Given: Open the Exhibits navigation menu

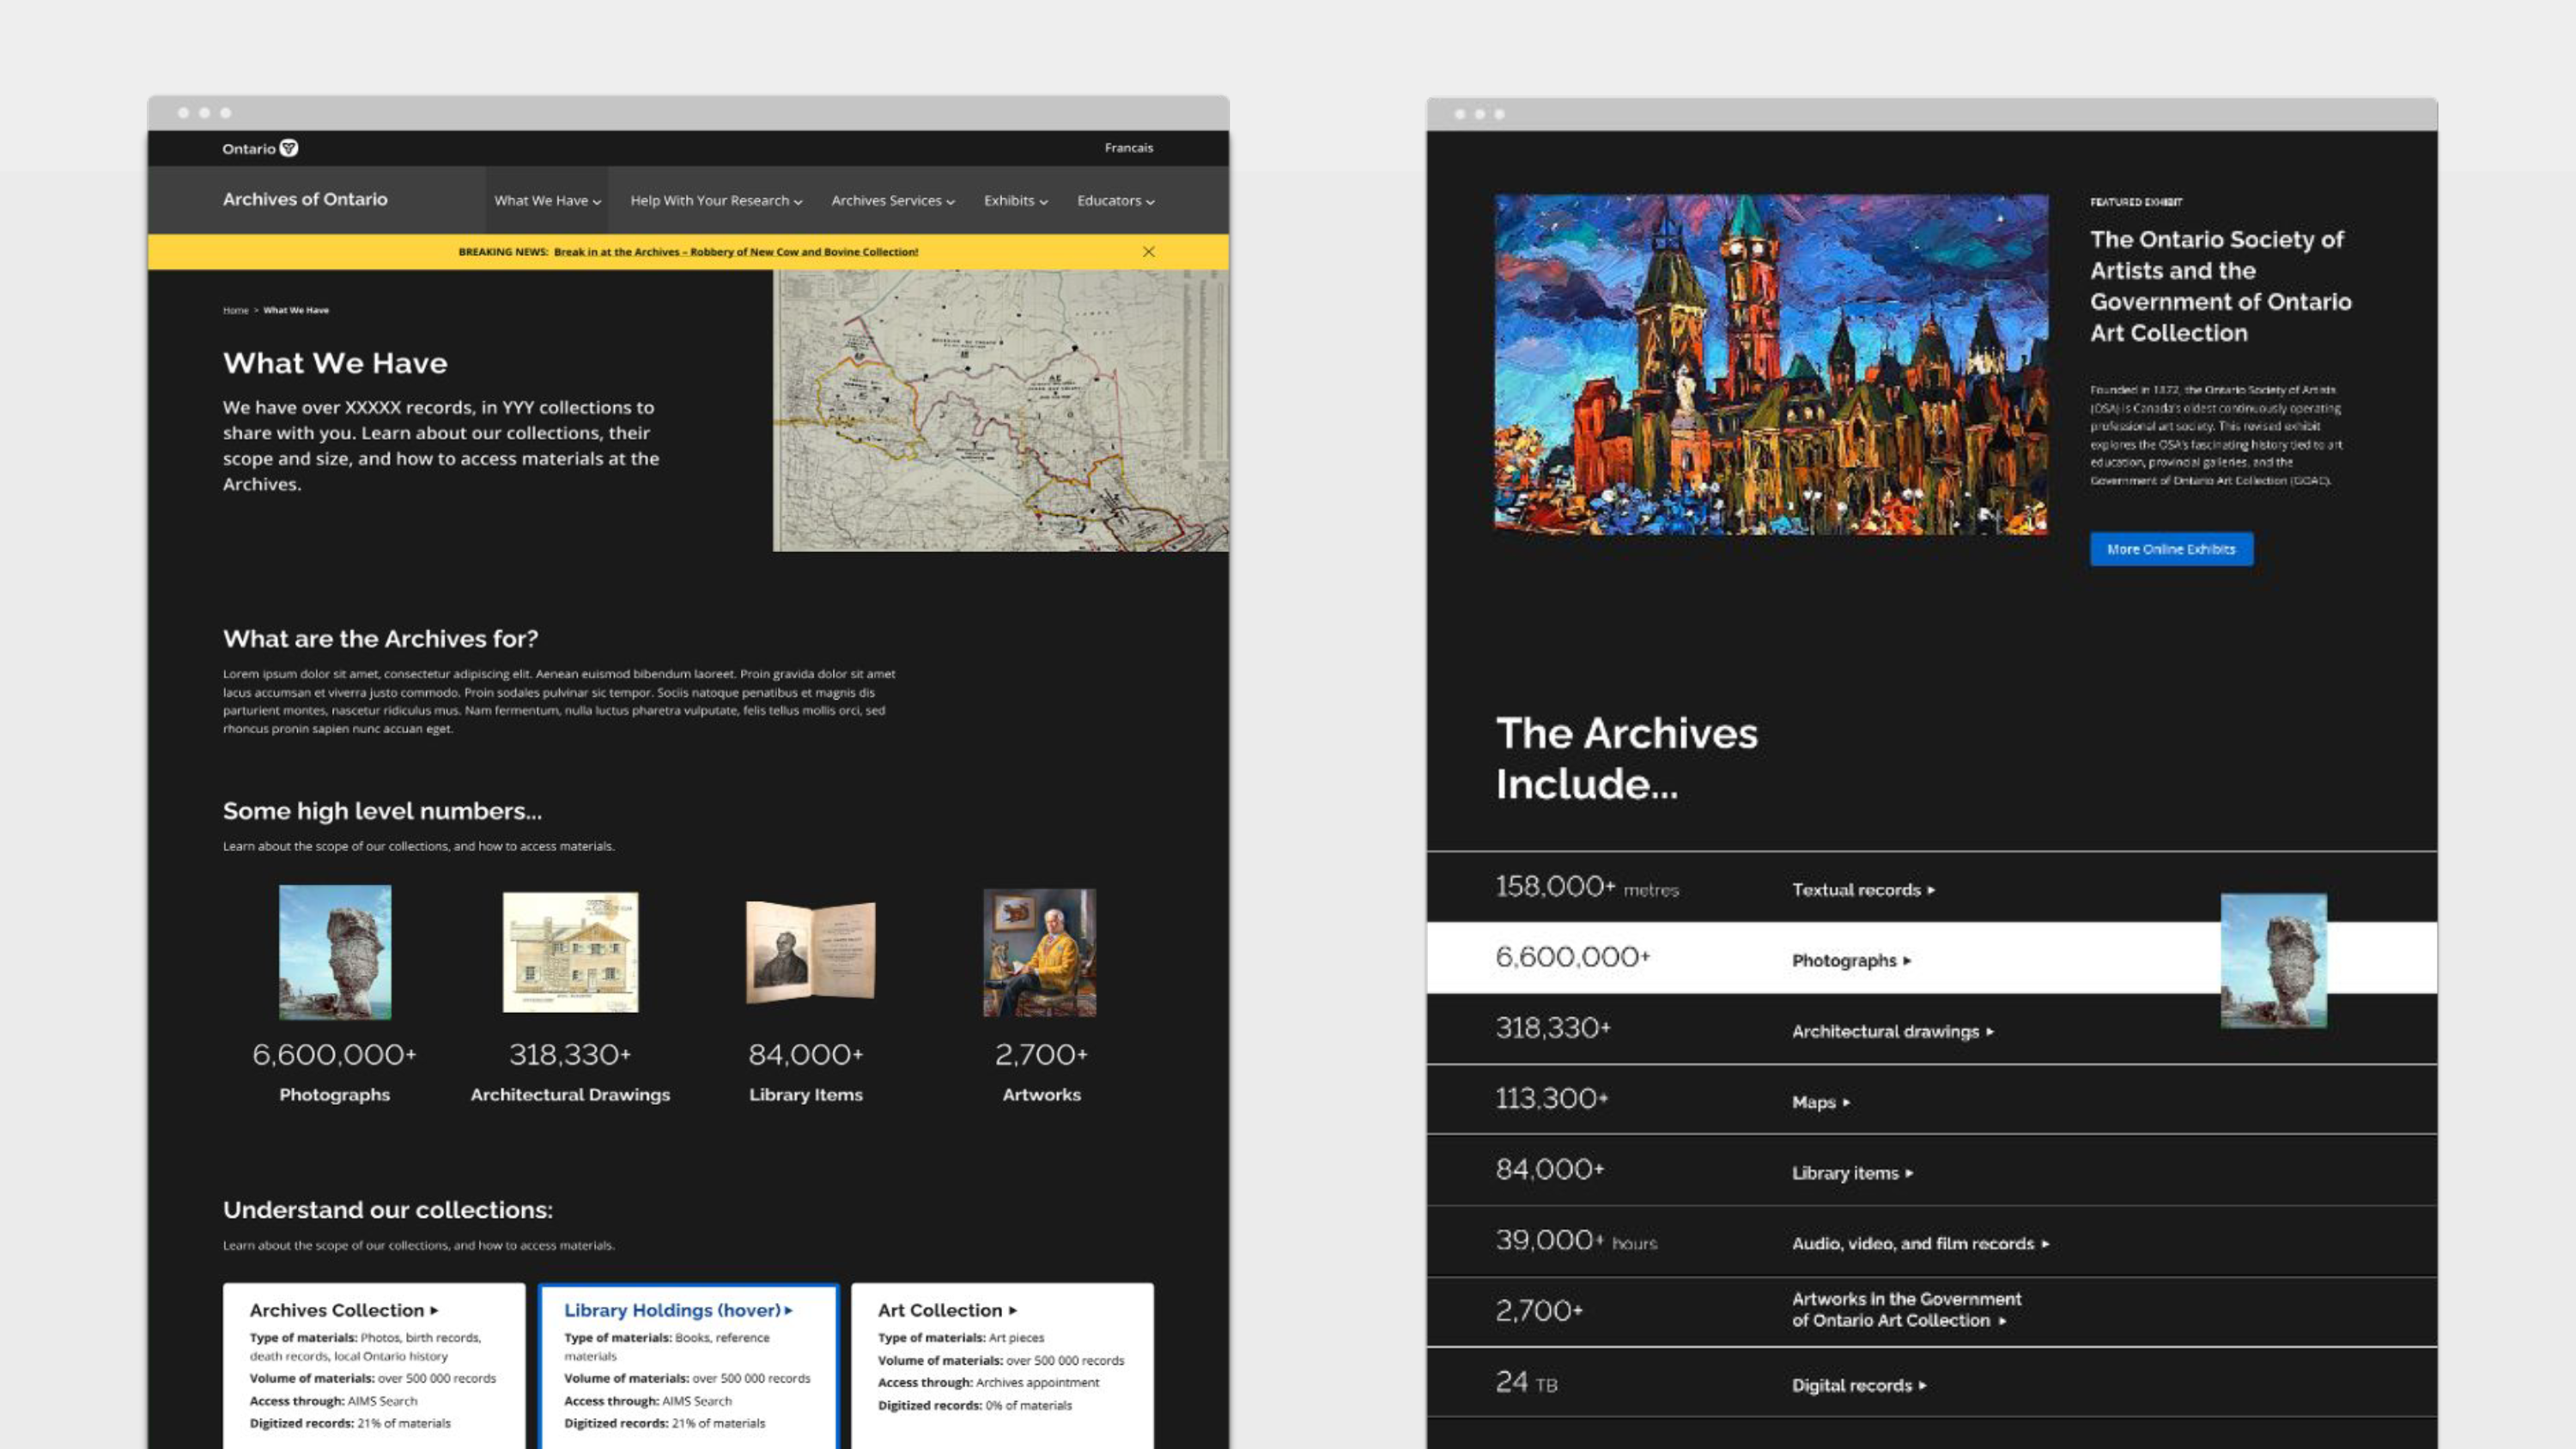Looking at the screenshot, I should (x=1016, y=201).
